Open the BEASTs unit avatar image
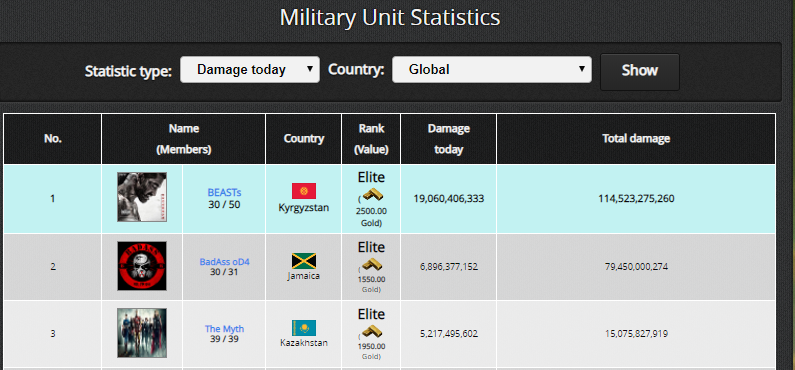The width and height of the screenshot is (795, 370). tap(142, 197)
